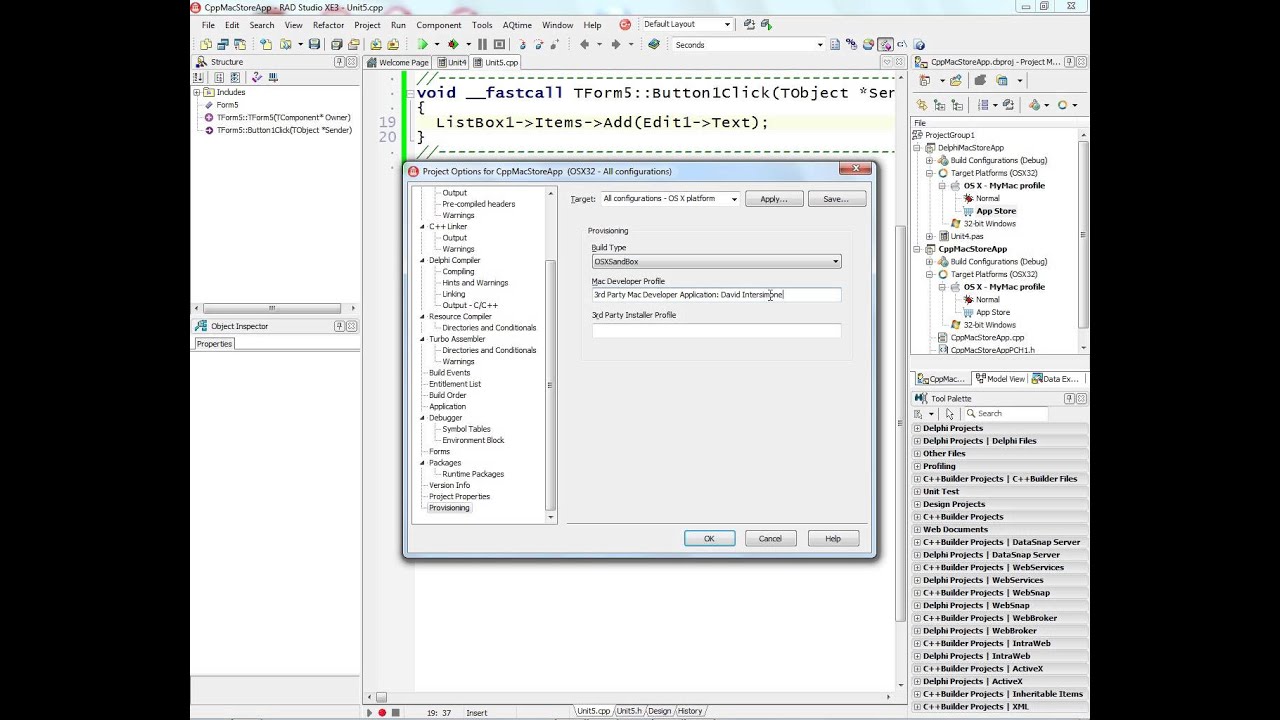Switch to the Unit4 editor tab
The height and width of the screenshot is (720, 1280).
(452, 62)
